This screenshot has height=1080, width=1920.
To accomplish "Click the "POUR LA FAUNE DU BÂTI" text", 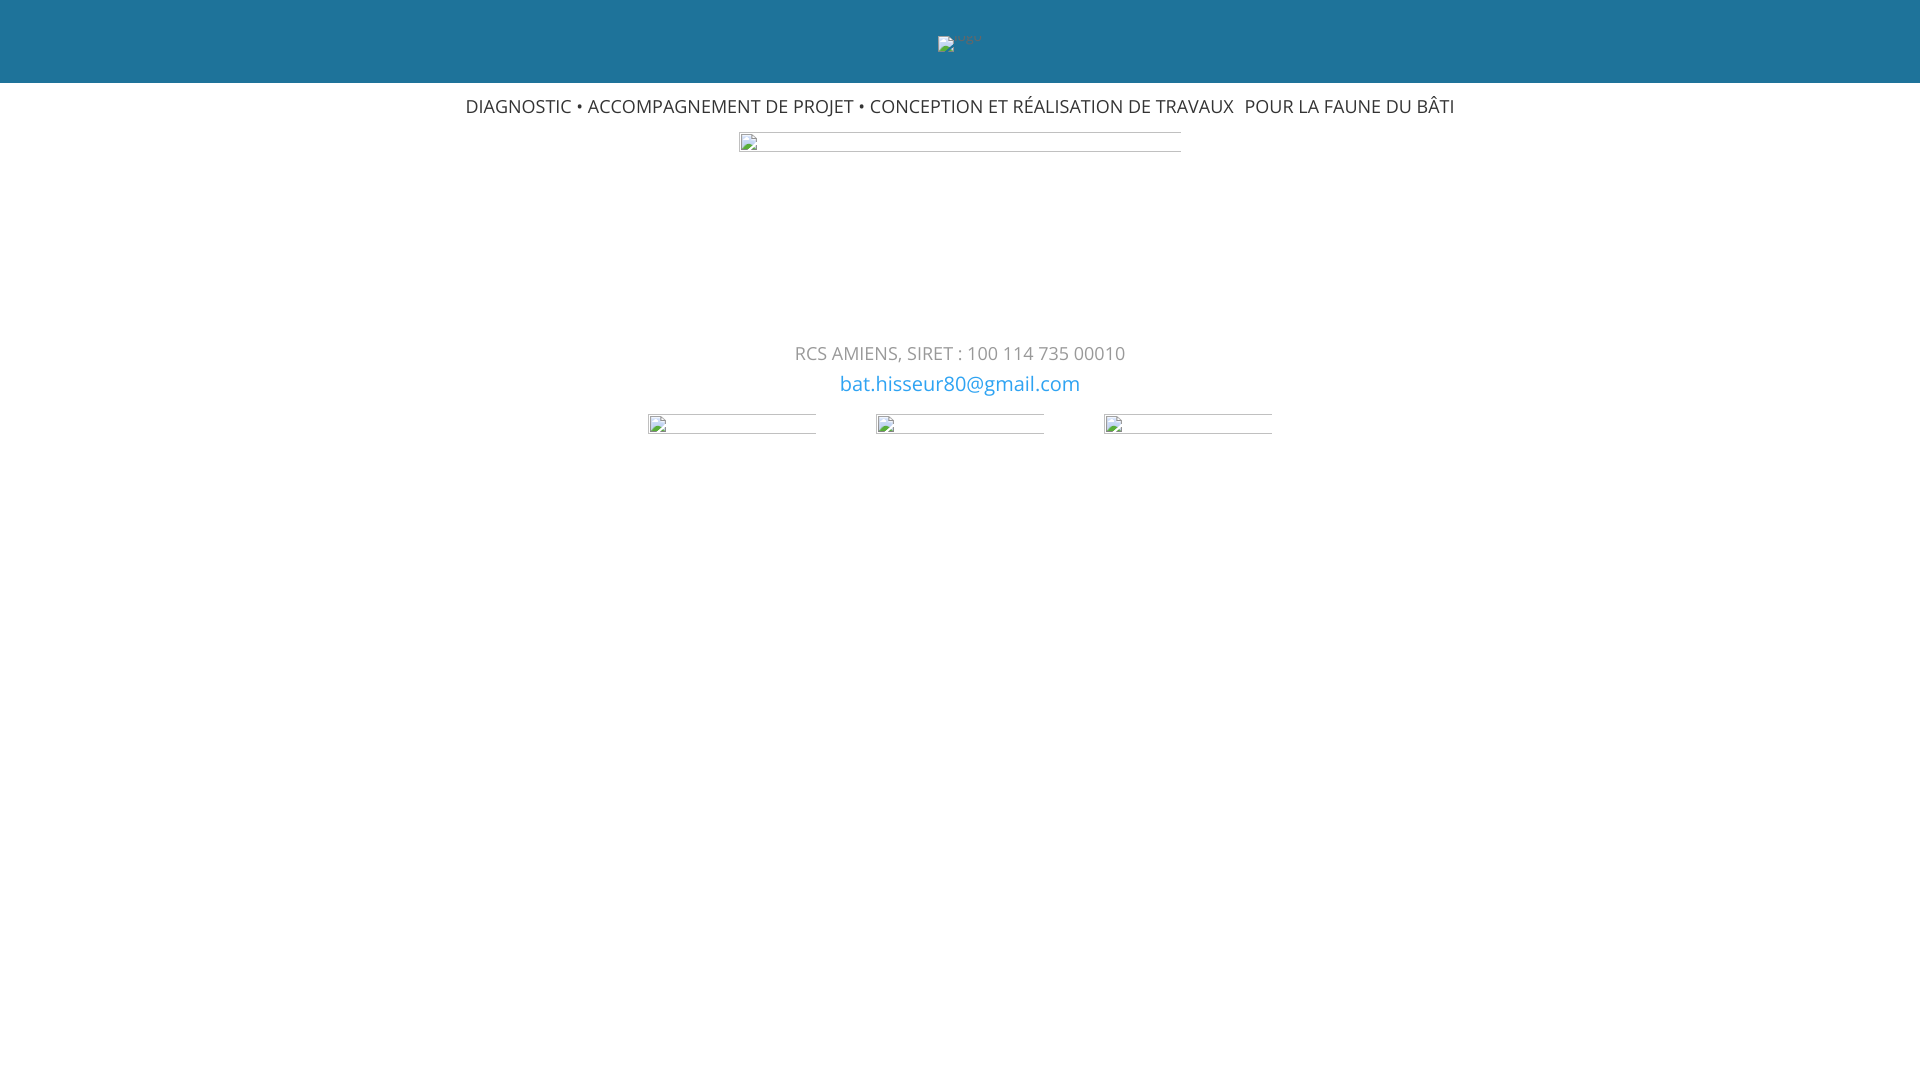I will coord(1349,106).
